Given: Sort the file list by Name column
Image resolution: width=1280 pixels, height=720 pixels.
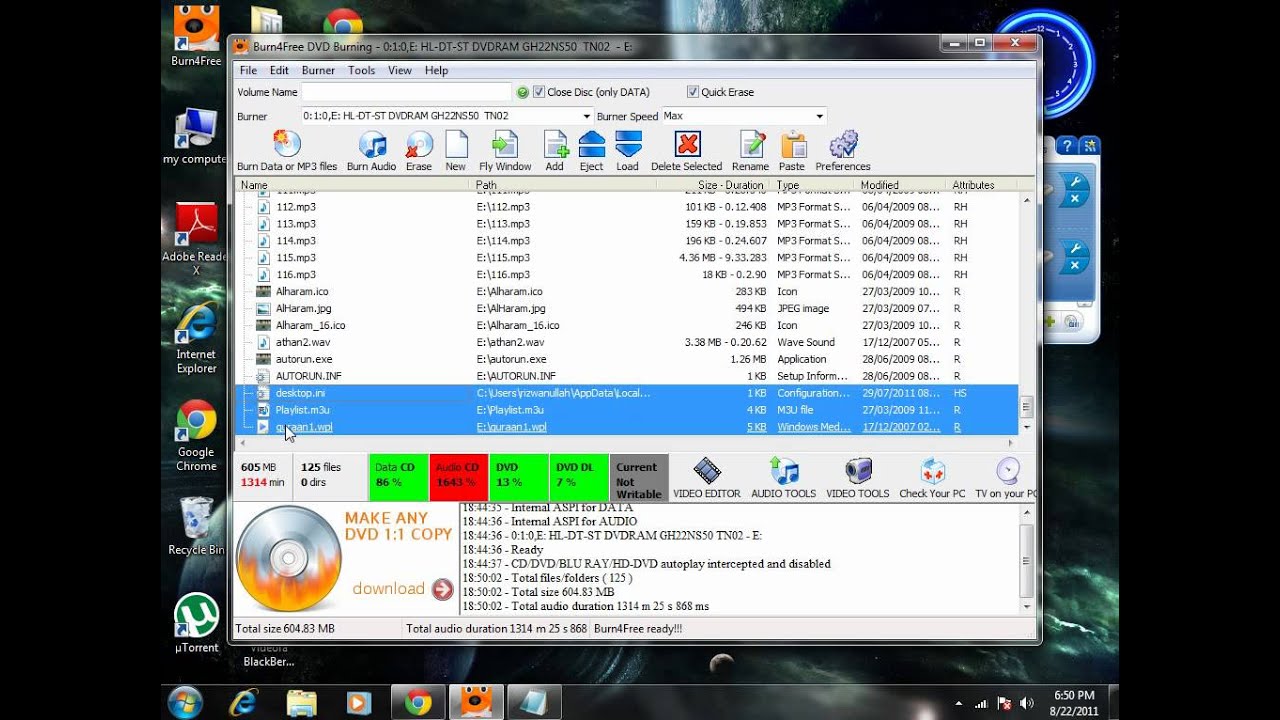Looking at the screenshot, I should (353, 185).
